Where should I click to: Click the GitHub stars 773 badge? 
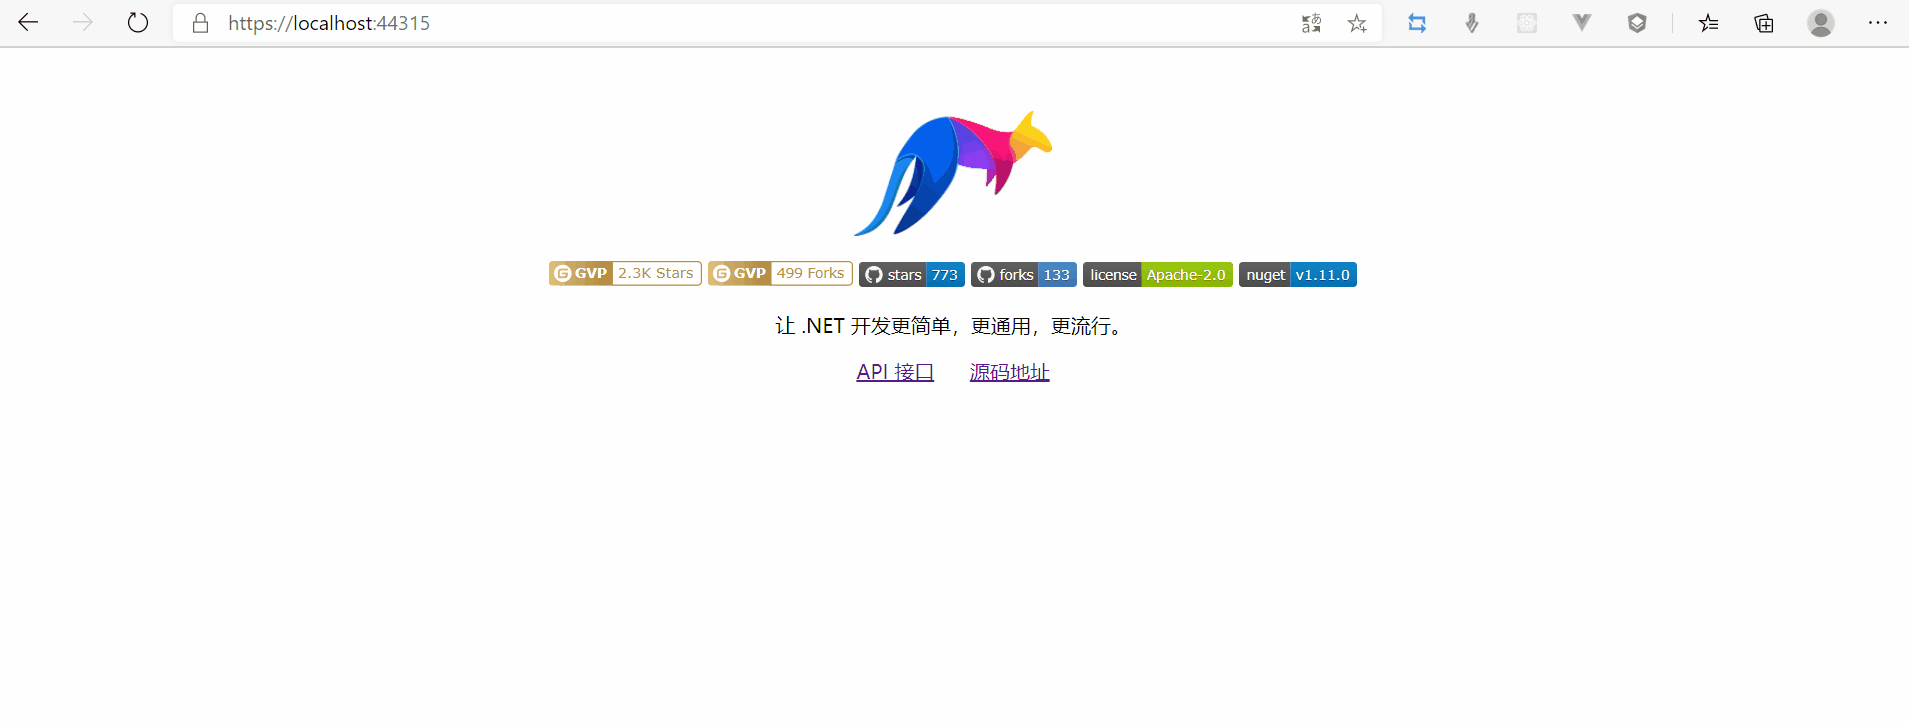pos(911,275)
